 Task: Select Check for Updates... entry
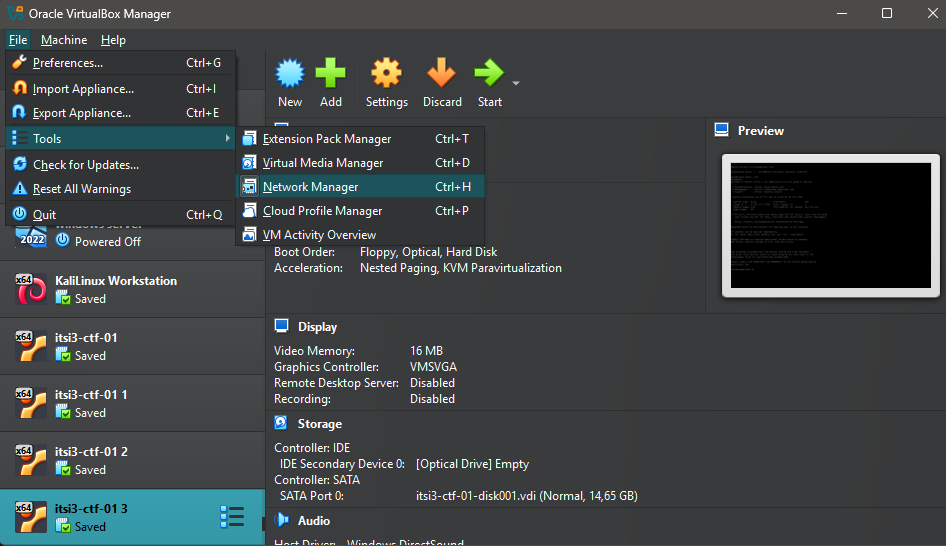[x=119, y=165]
